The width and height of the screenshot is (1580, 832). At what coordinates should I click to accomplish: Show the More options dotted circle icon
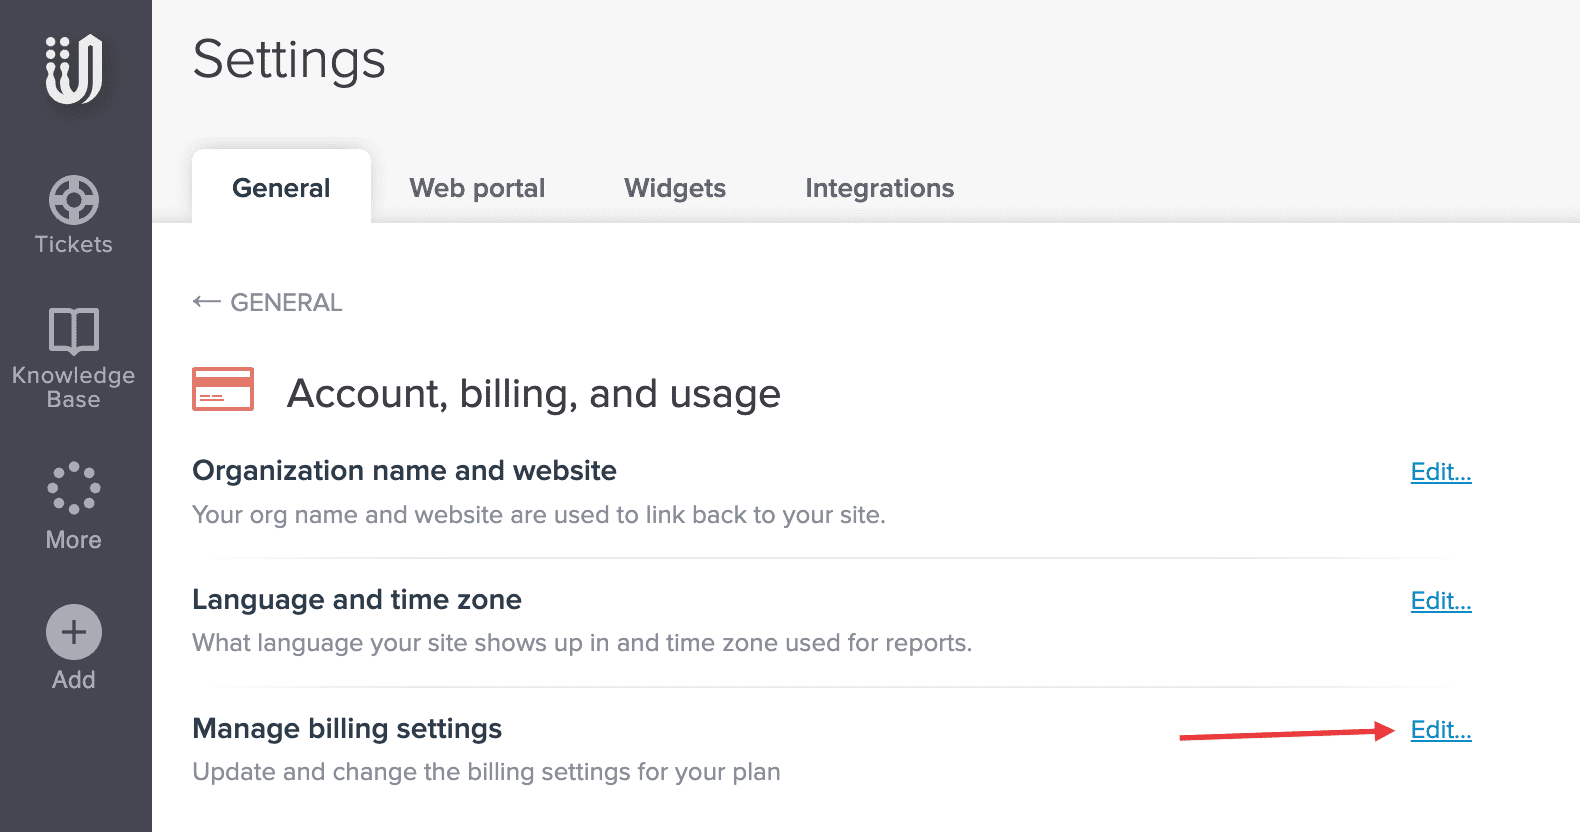pyautogui.click(x=74, y=488)
